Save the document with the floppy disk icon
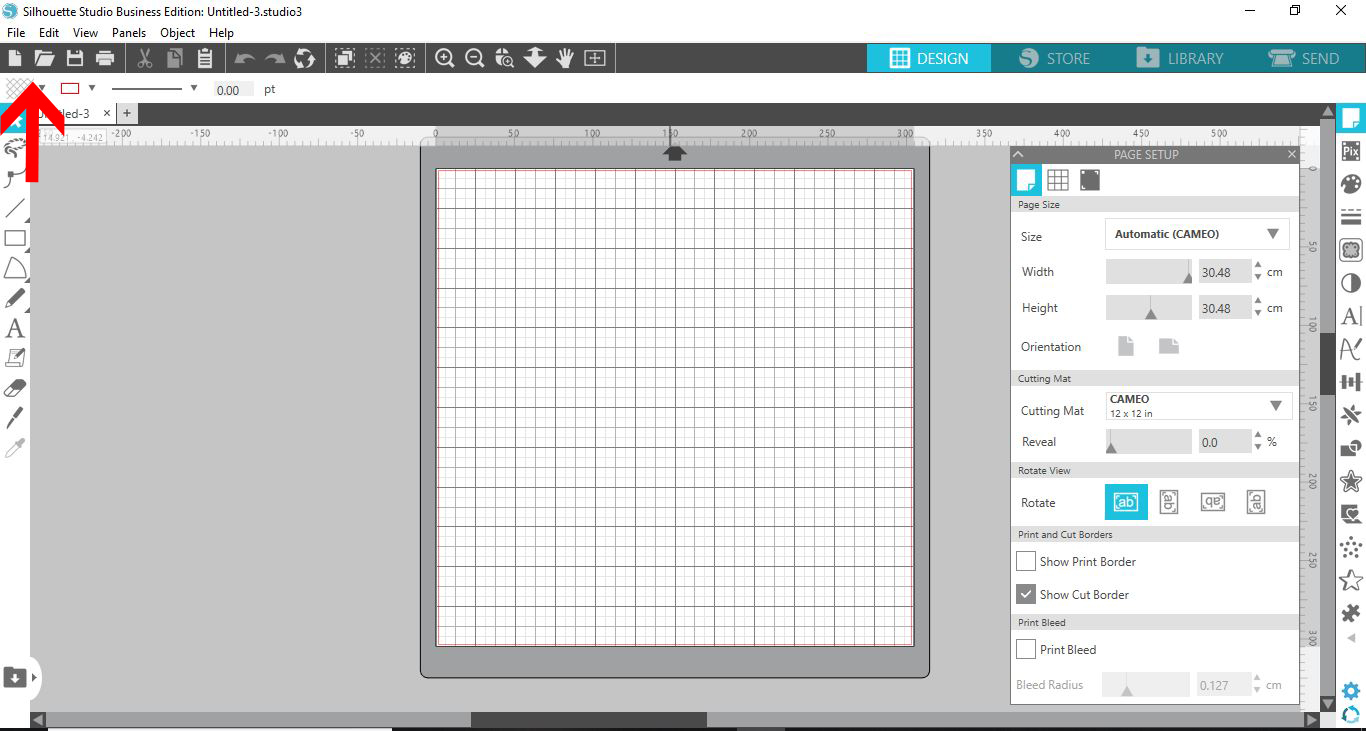 [x=74, y=58]
